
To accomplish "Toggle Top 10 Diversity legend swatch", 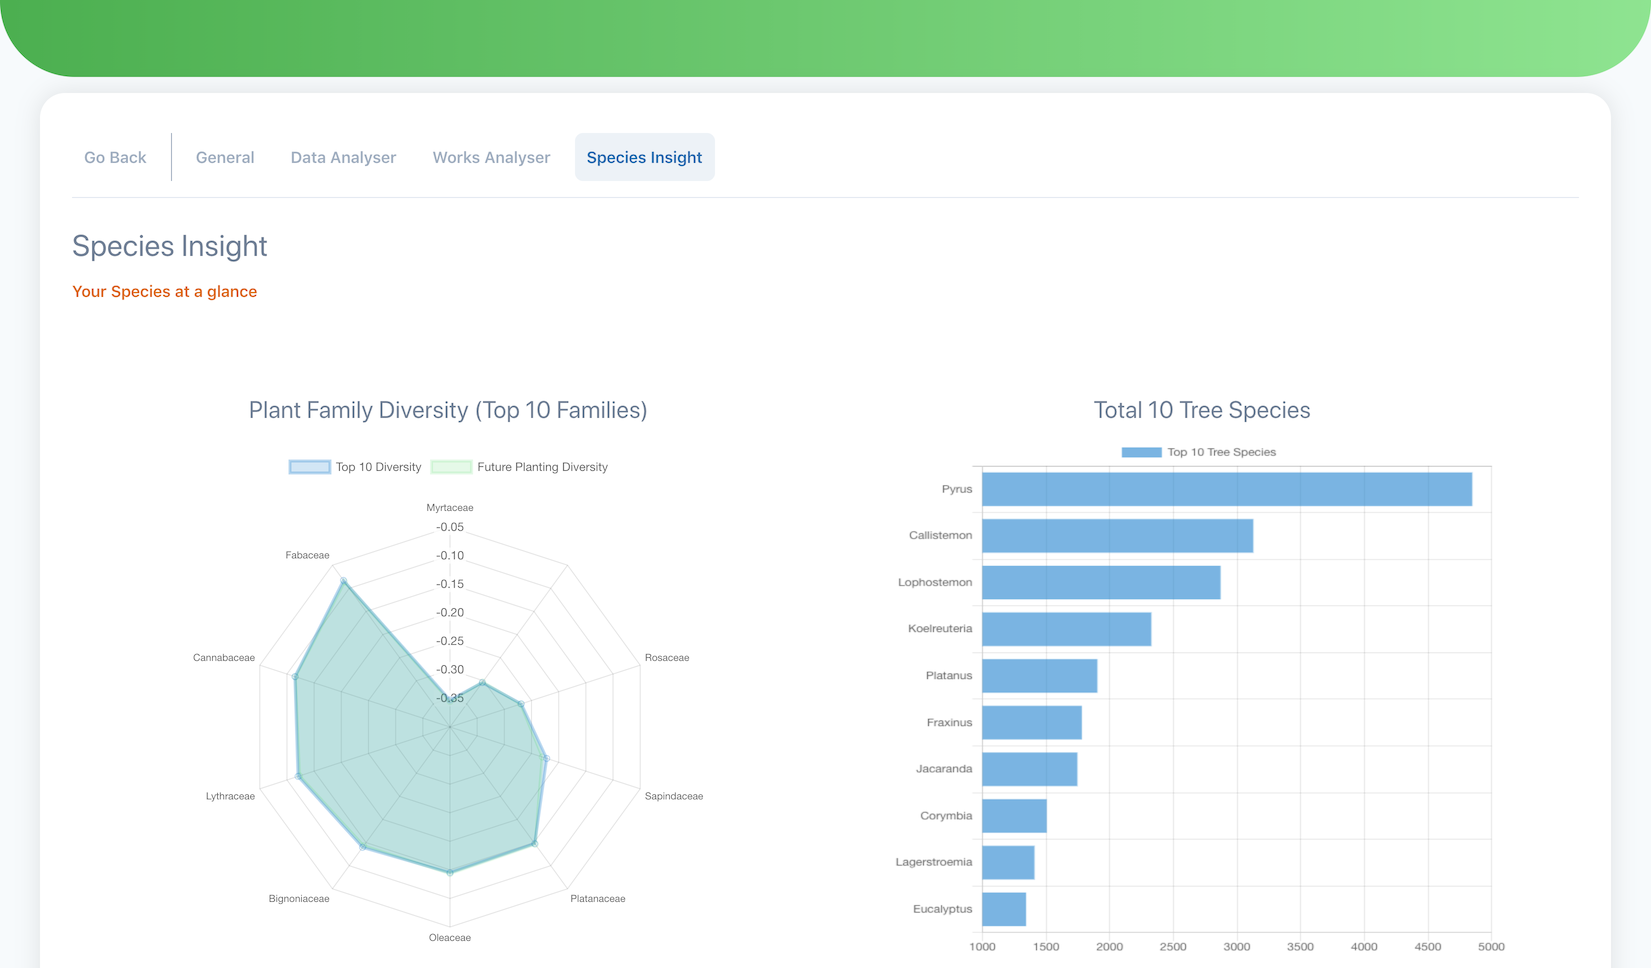I will click(x=310, y=467).
